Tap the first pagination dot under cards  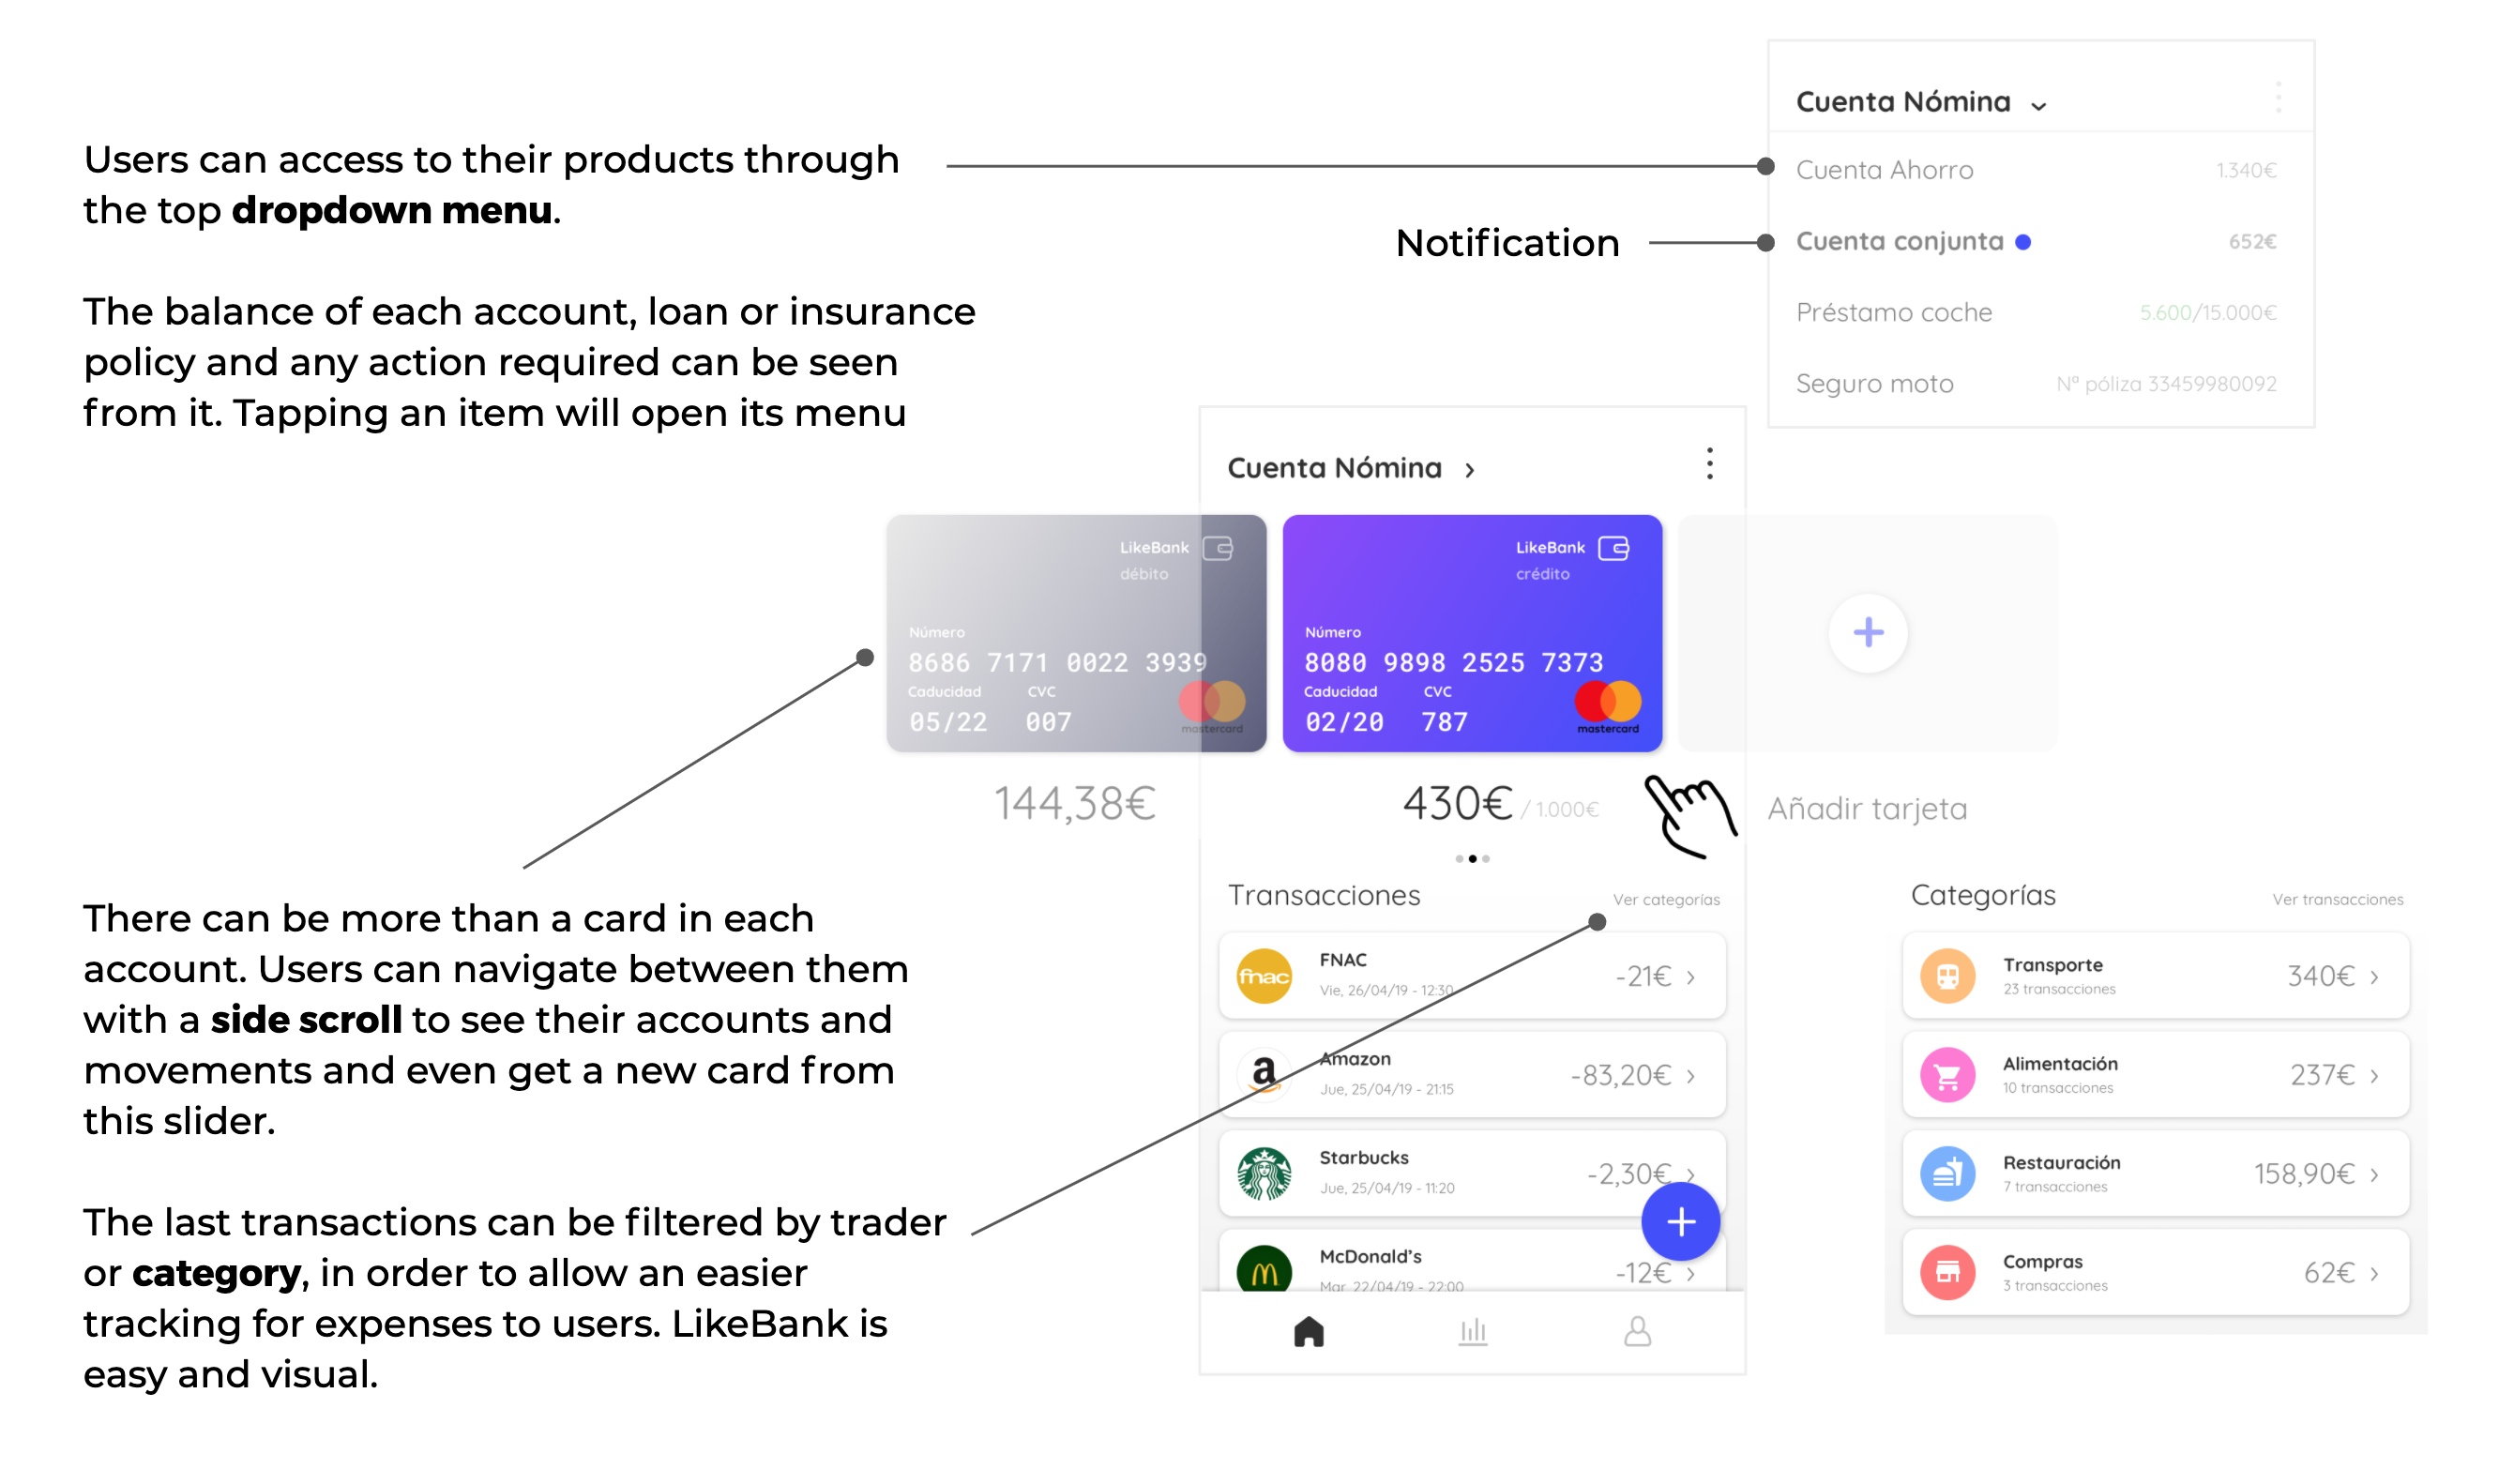pyautogui.click(x=1459, y=859)
